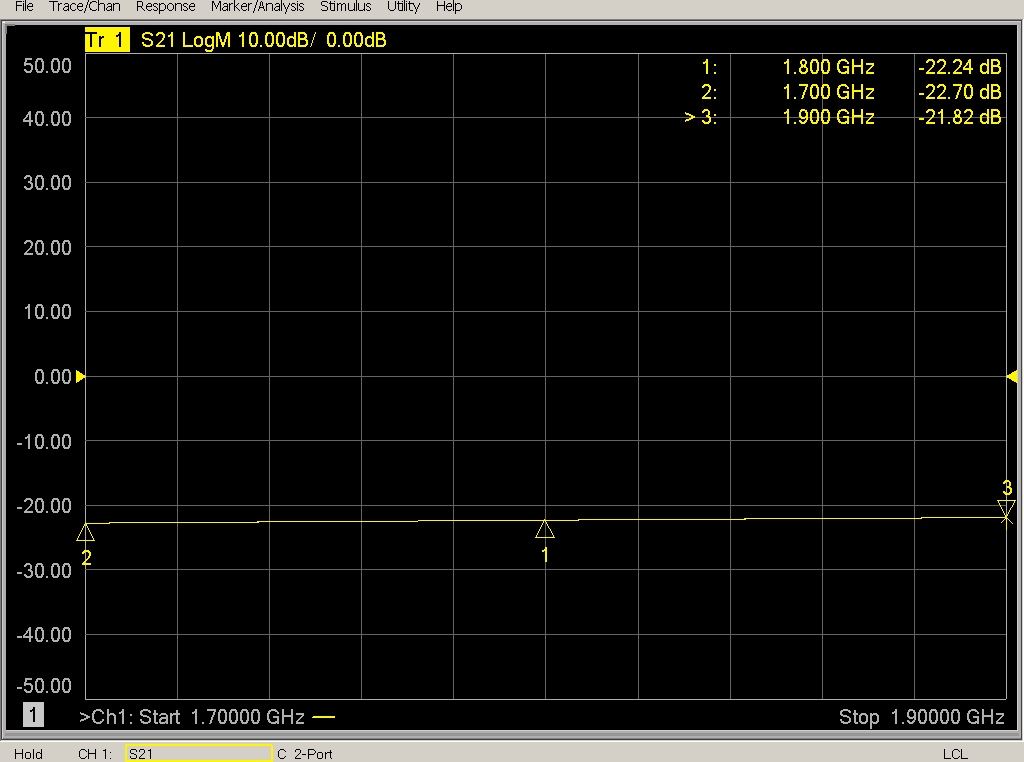Click the 30.00 y-axis label

coord(47,183)
